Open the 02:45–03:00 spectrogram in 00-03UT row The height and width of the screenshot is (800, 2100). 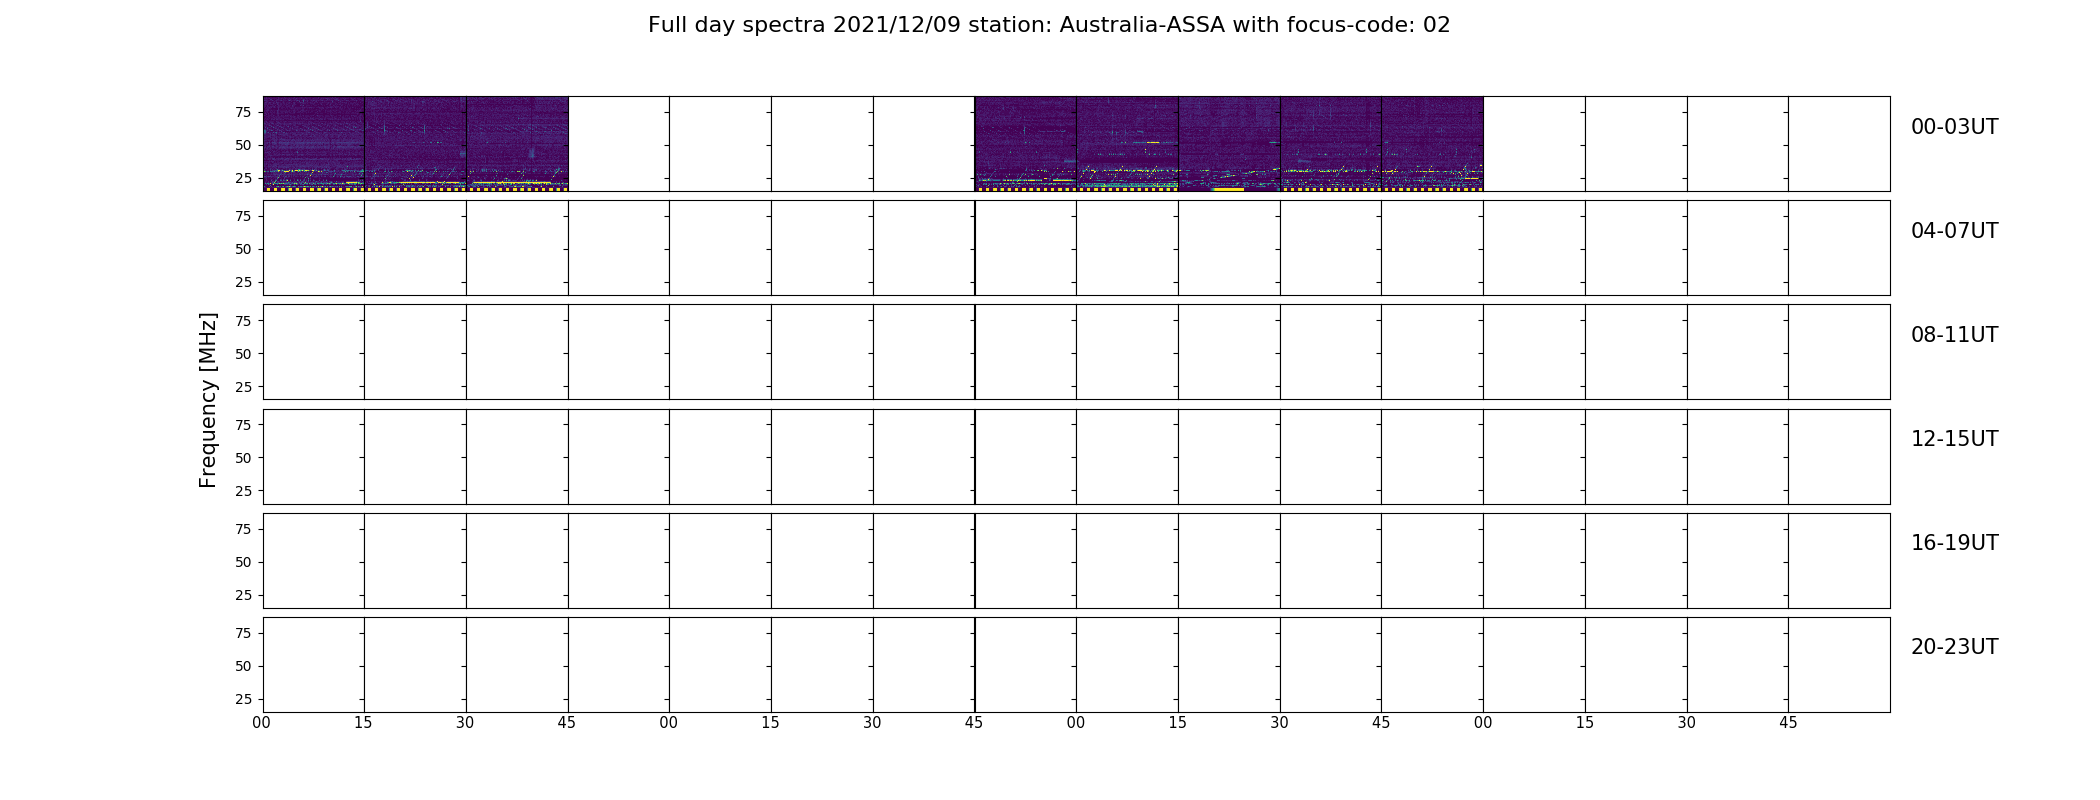[x=1433, y=144]
